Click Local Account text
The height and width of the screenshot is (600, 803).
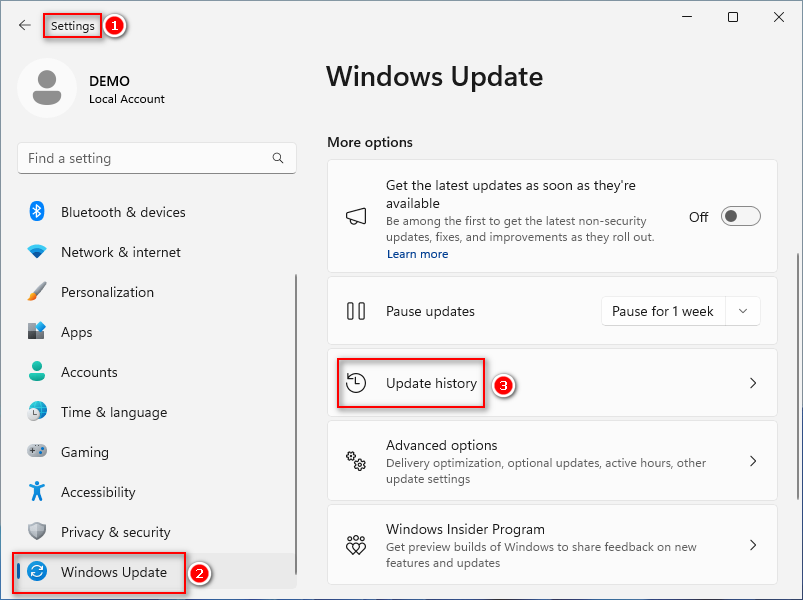126,99
